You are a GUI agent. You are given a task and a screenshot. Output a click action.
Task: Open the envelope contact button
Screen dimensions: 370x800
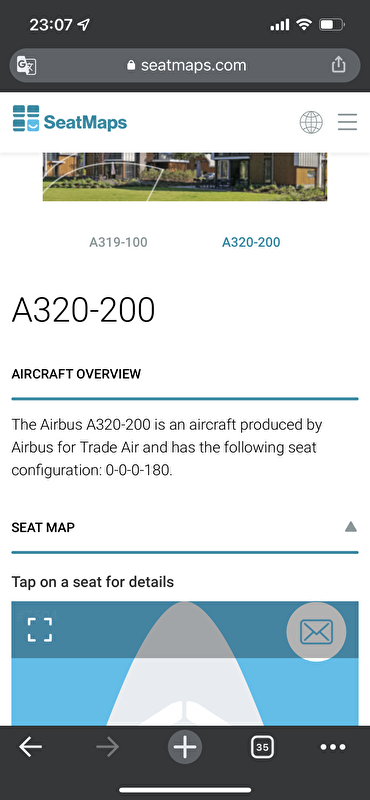316,632
